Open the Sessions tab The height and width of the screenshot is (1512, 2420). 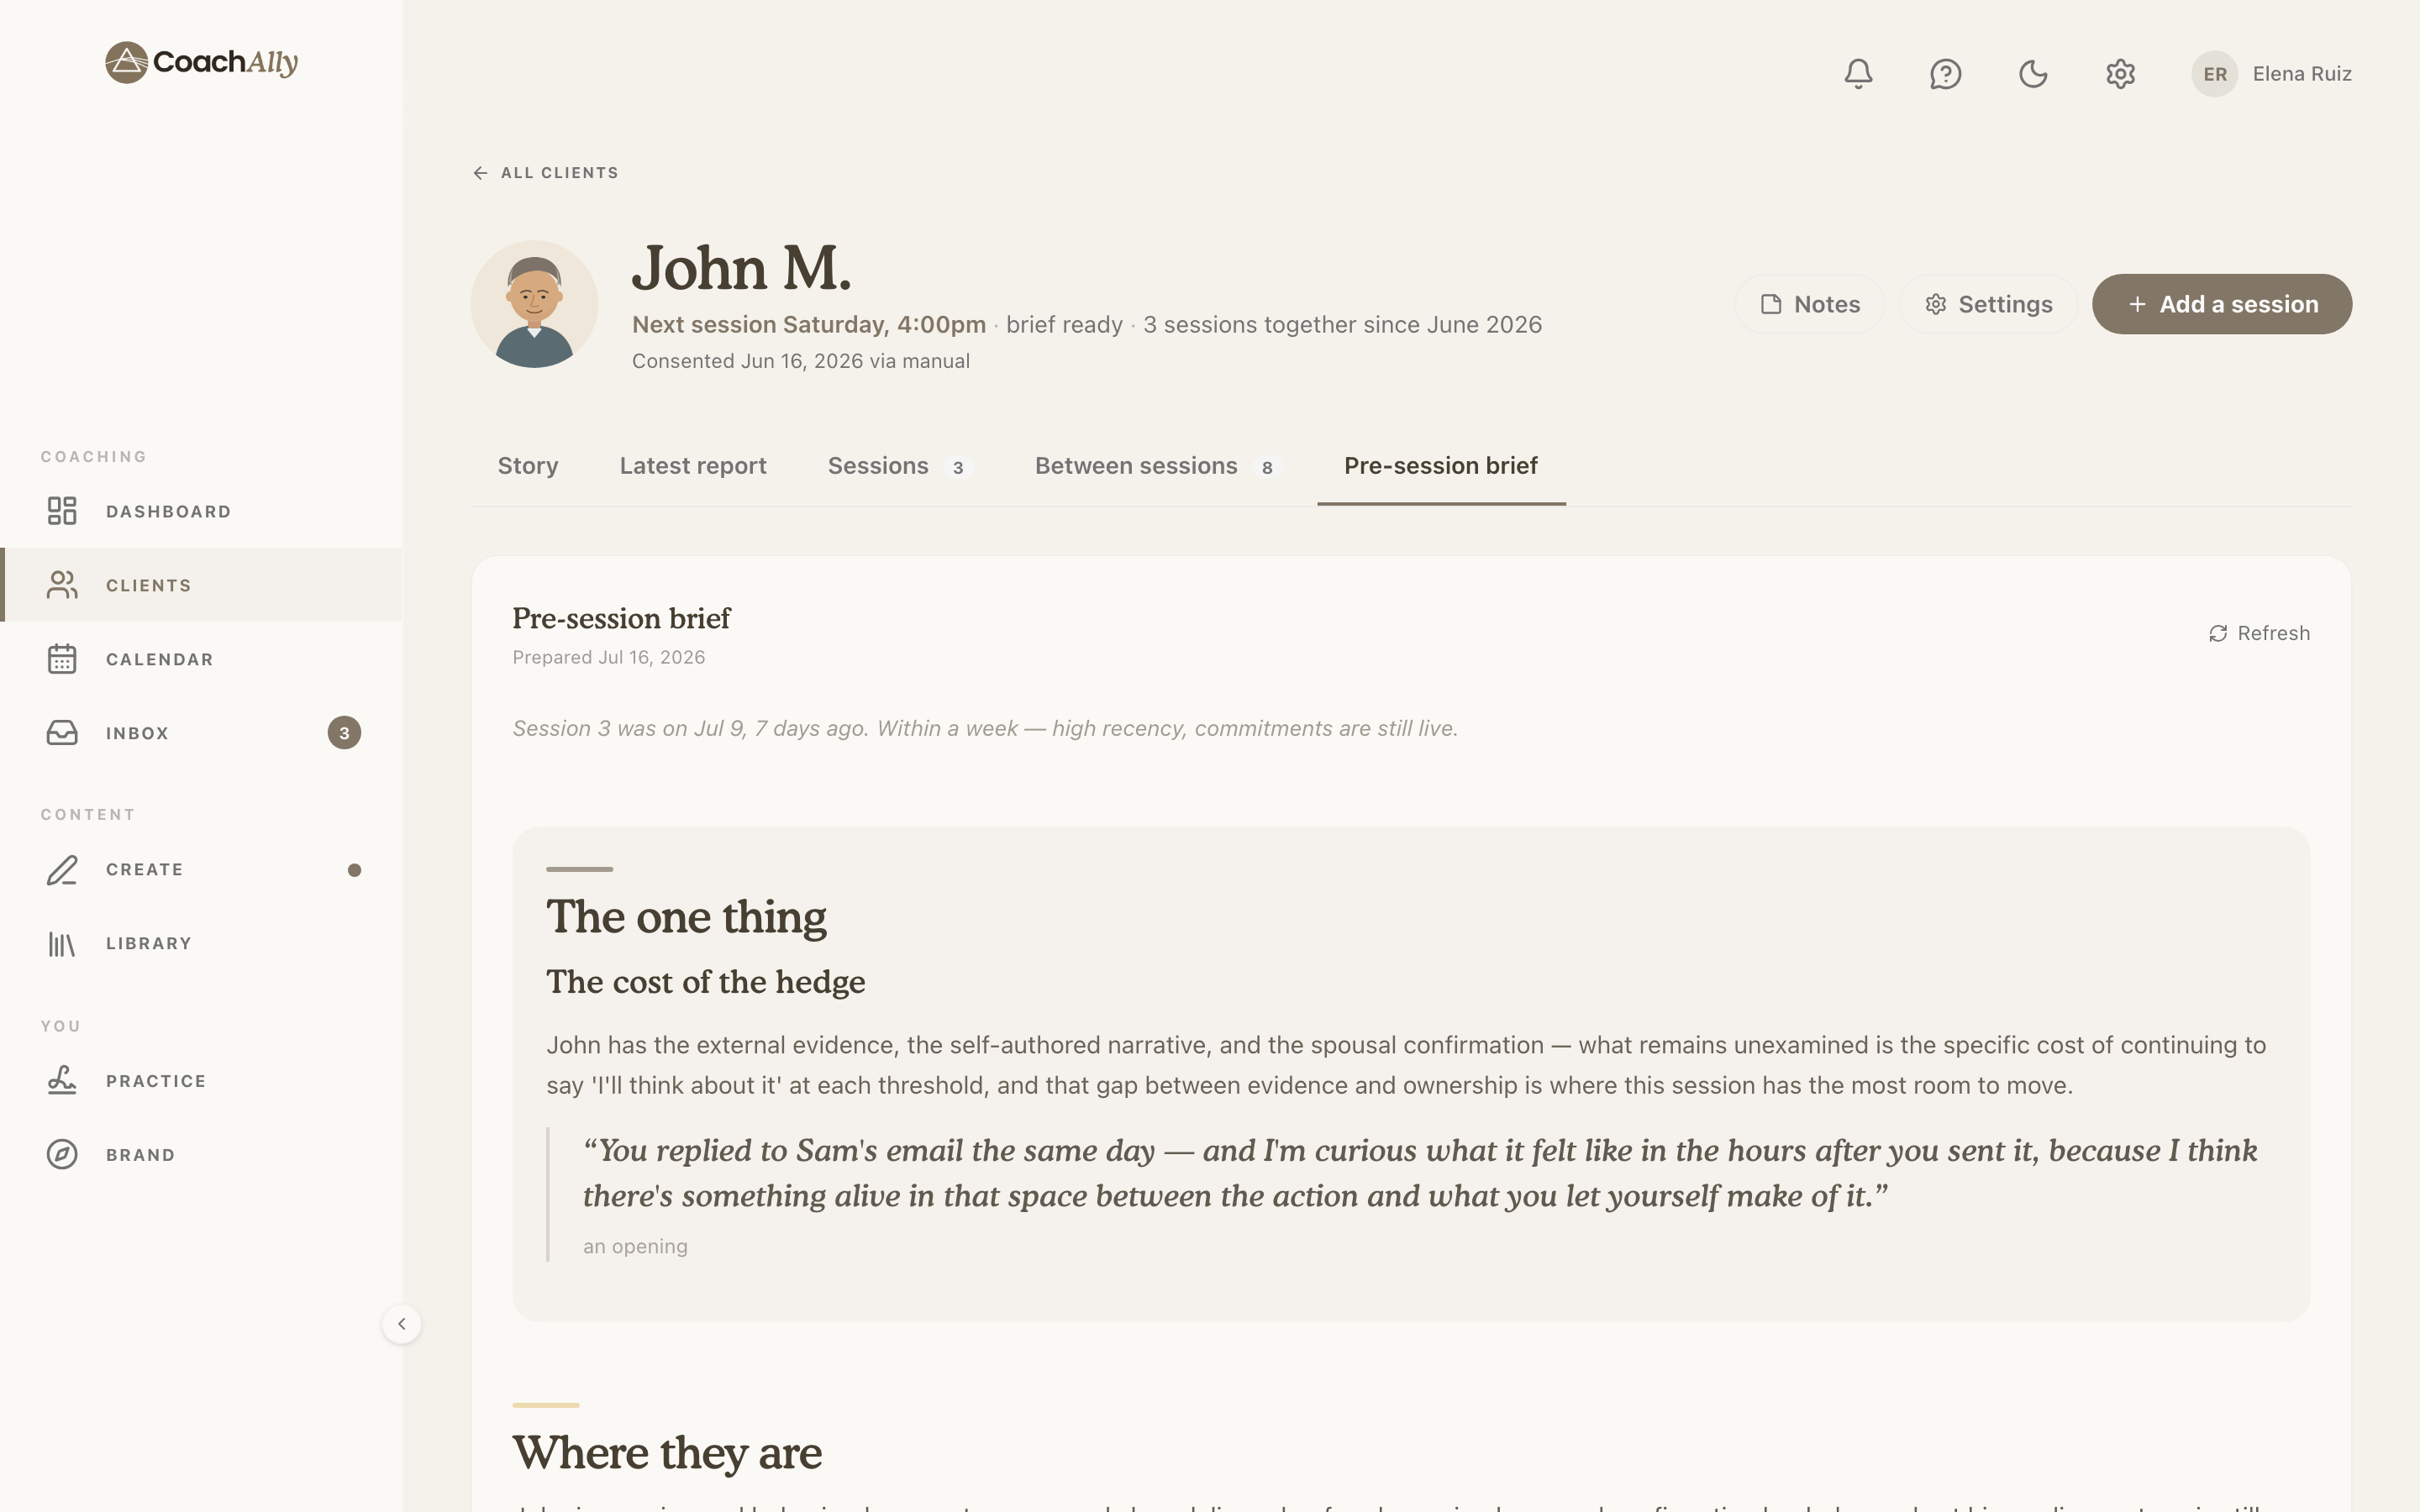click(x=899, y=466)
